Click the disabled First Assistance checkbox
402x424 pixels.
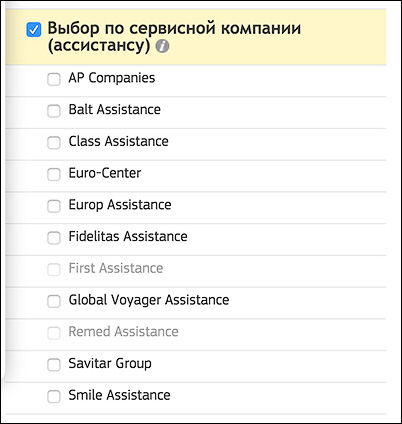[54, 270]
